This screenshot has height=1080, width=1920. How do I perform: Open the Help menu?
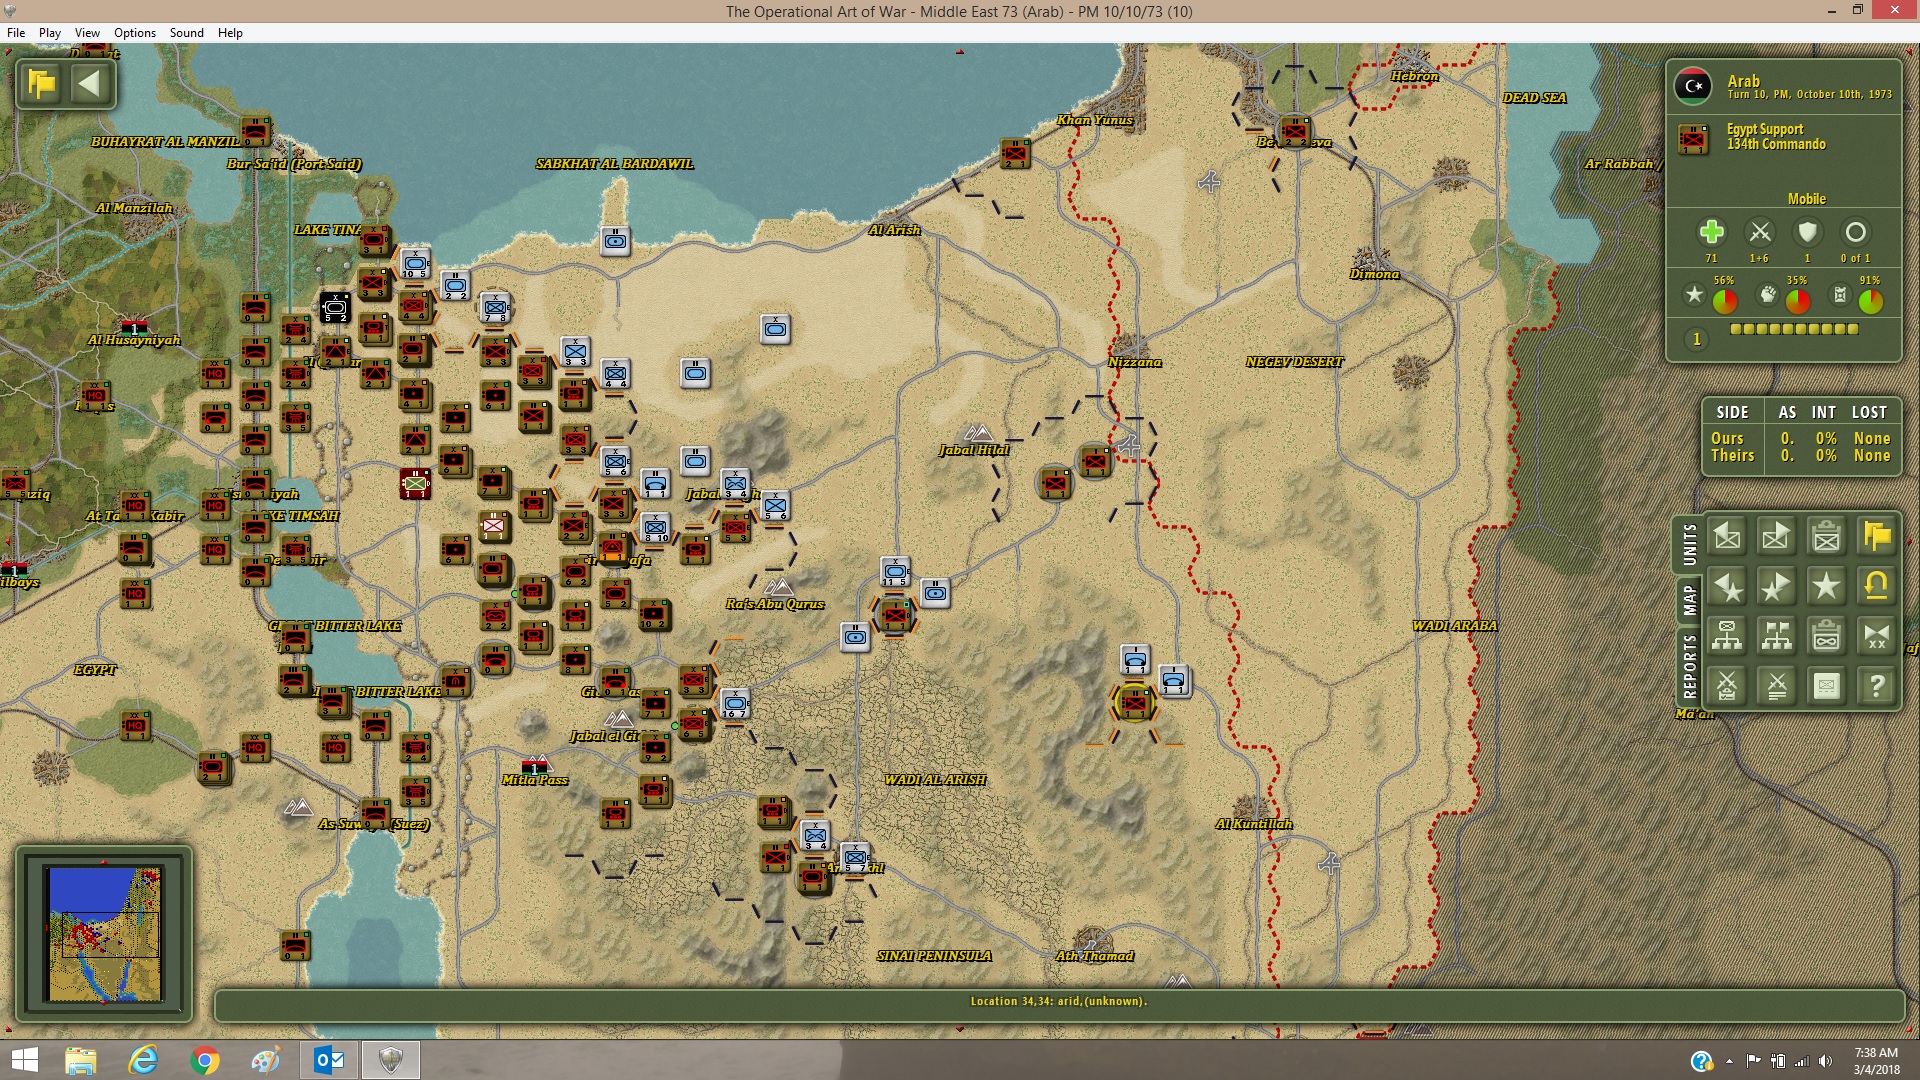230,33
